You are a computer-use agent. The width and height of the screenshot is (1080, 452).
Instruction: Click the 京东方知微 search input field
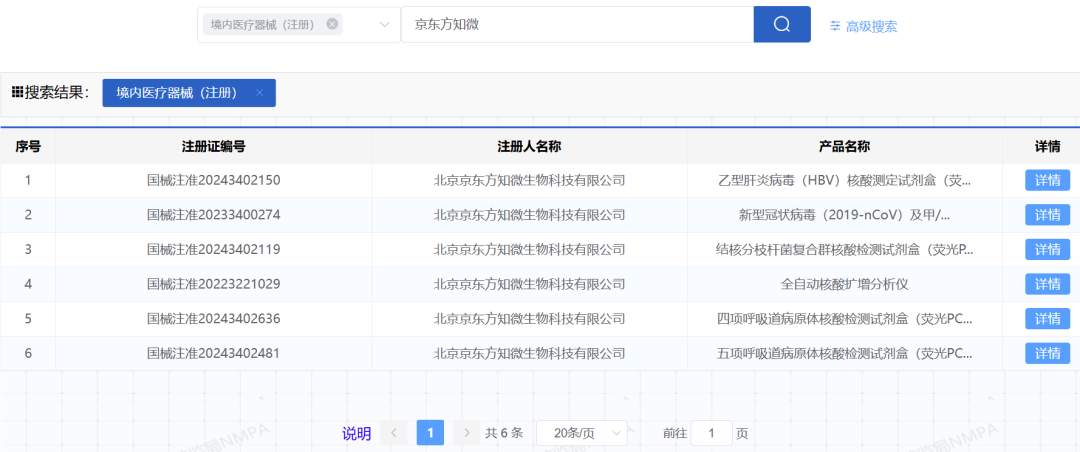click(576, 25)
